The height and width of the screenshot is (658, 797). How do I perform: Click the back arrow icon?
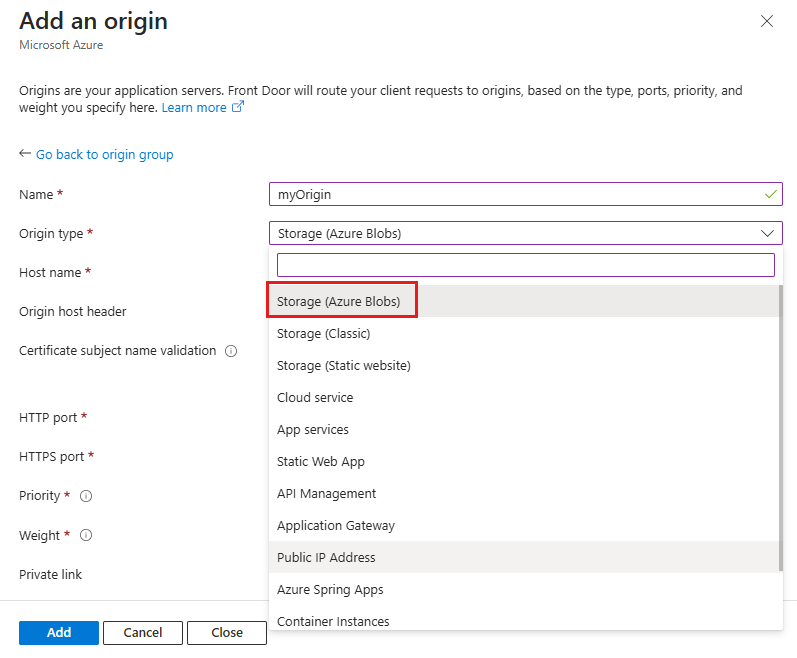tap(25, 153)
